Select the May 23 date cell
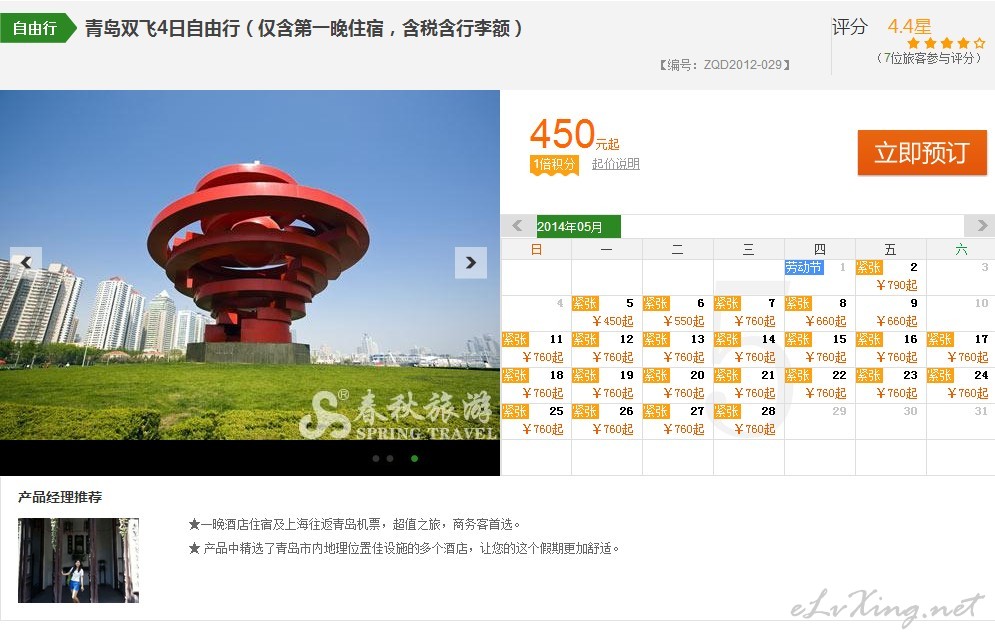The image size is (995, 641). click(x=890, y=385)
